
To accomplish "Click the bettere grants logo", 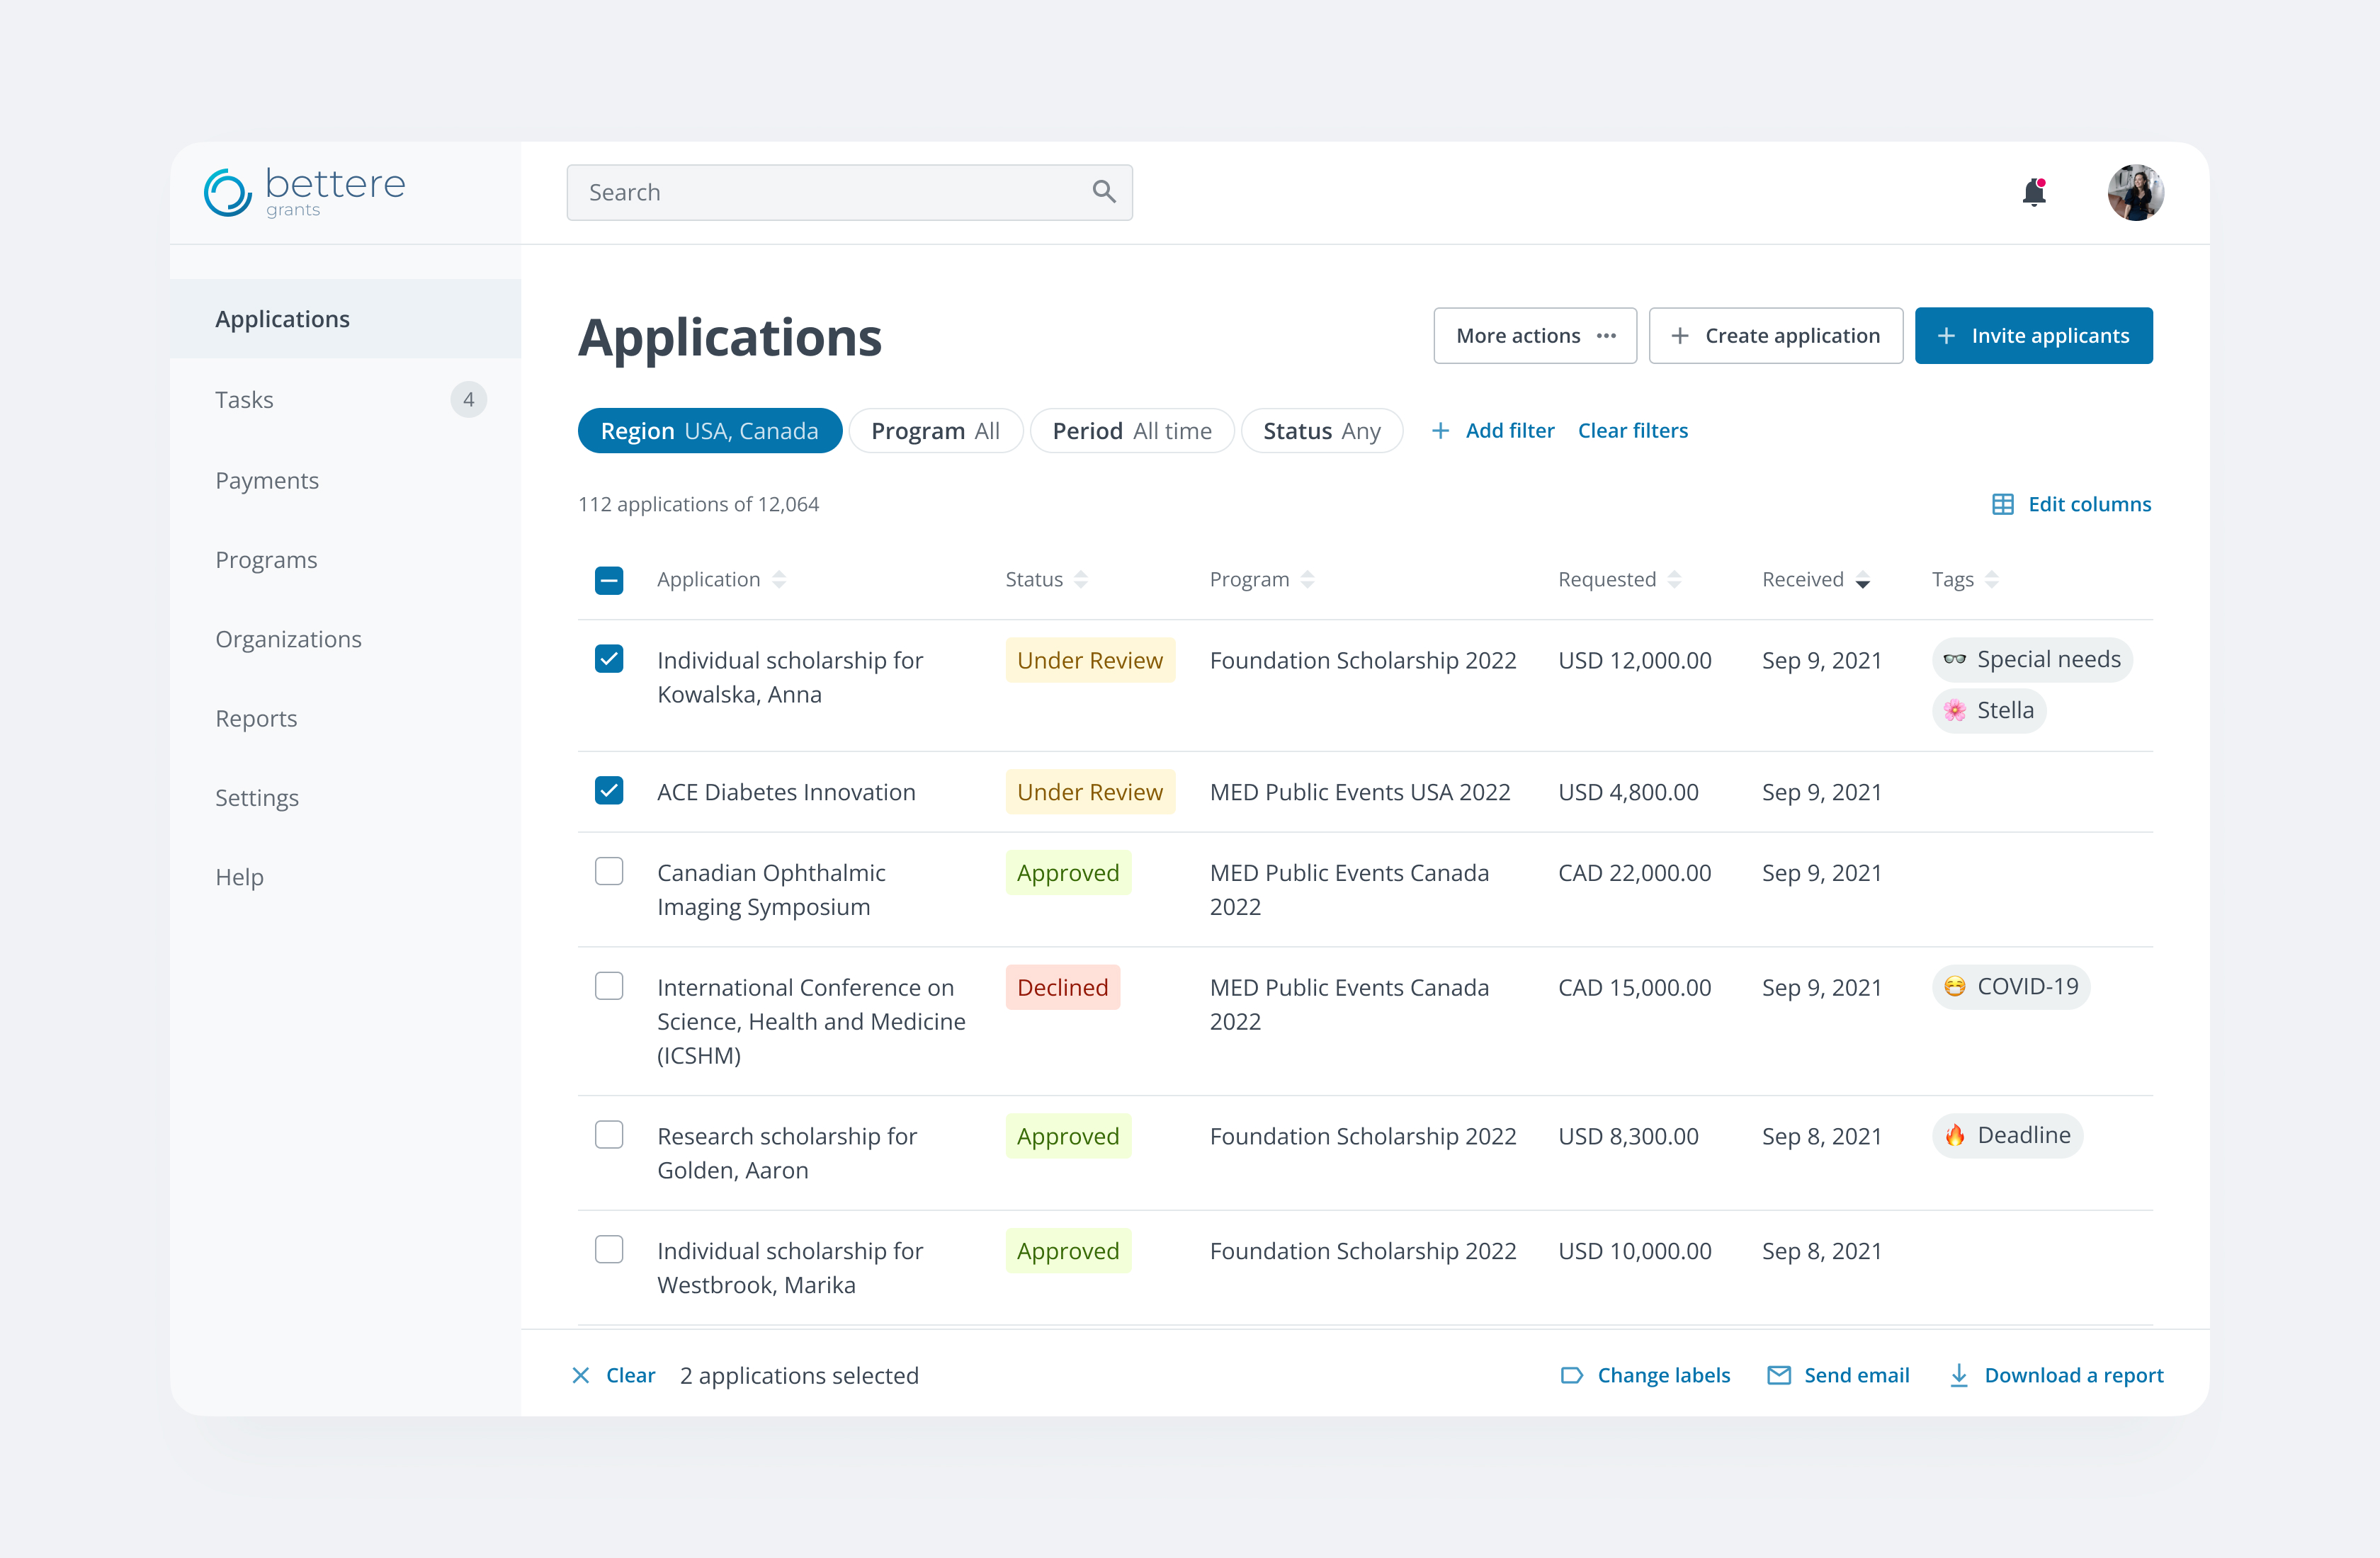I will coord(304,192).
